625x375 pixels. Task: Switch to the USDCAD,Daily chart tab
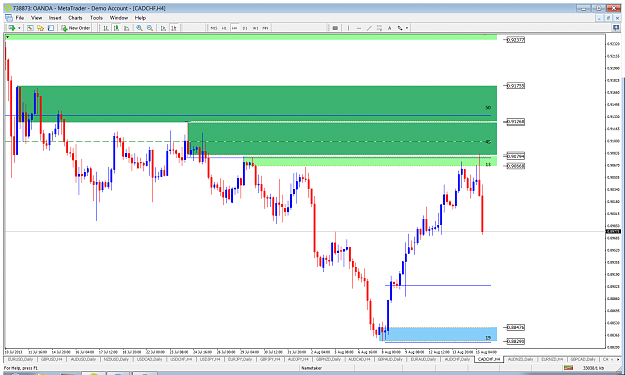tap(150, 359)
